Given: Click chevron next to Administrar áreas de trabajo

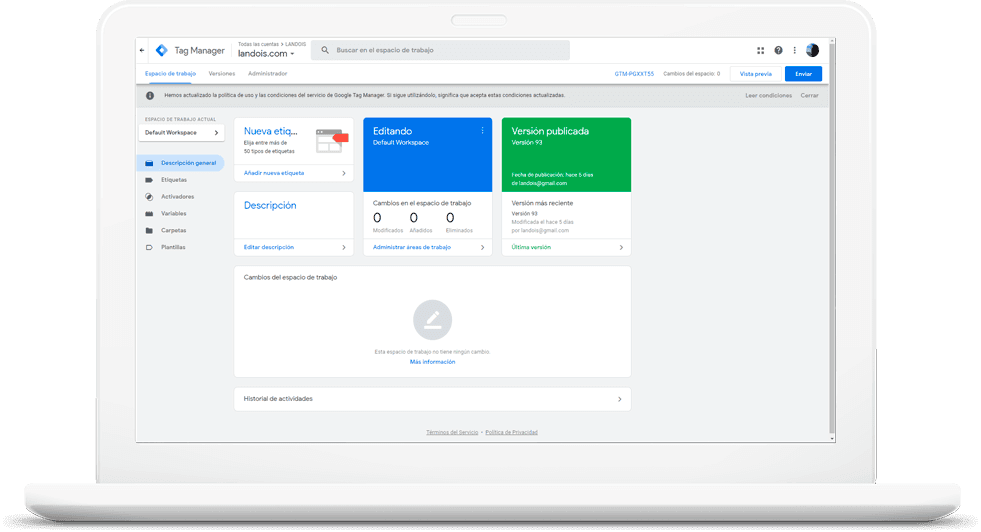Looking at the screenshot, I should (x=482, y=248).
